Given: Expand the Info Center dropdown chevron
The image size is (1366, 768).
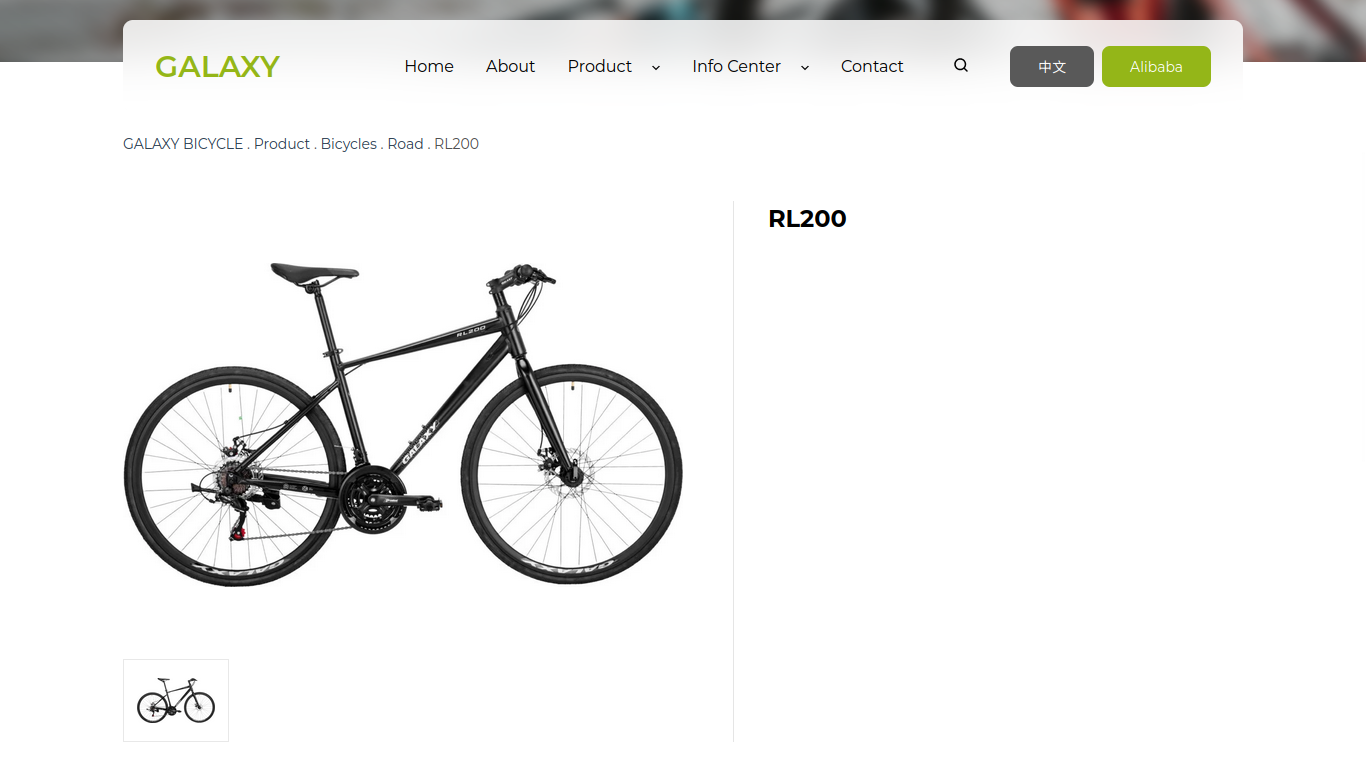Looking at the screenshot, I should (805, 67).
